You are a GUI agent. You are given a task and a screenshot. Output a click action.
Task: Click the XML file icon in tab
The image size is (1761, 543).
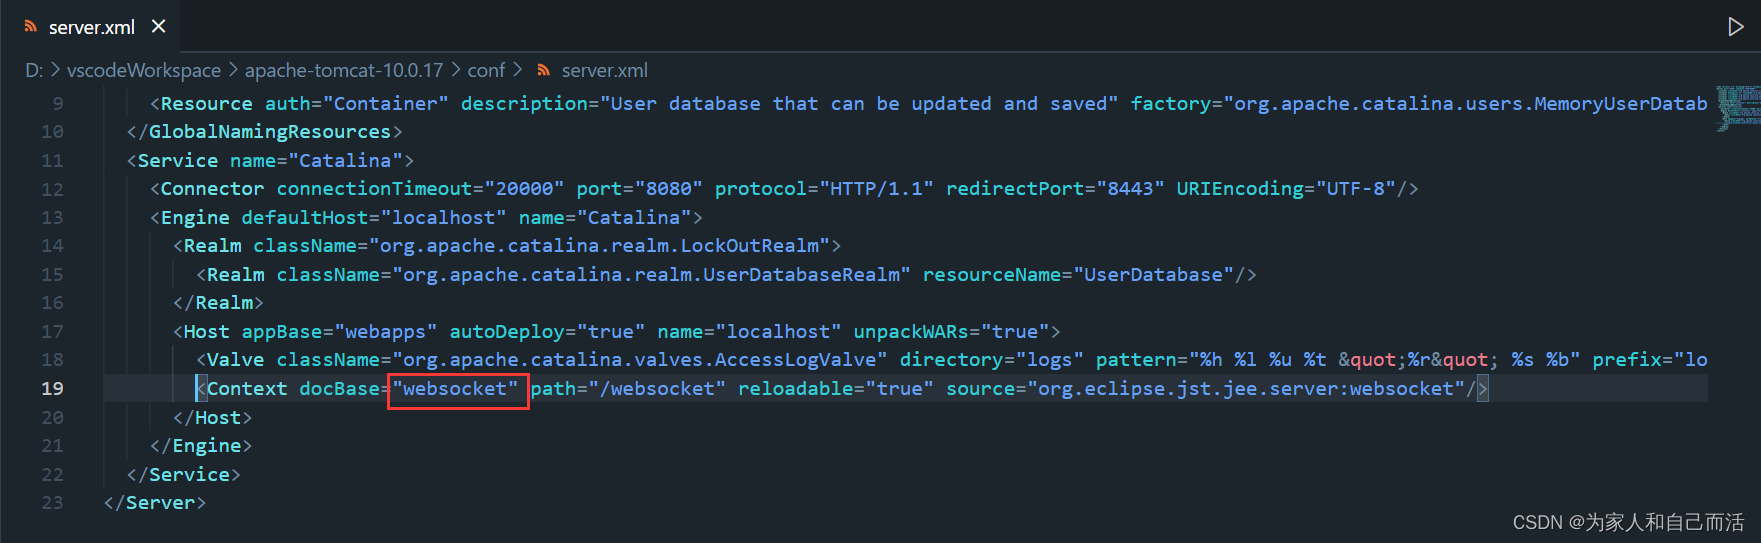[x=31, y=27]
